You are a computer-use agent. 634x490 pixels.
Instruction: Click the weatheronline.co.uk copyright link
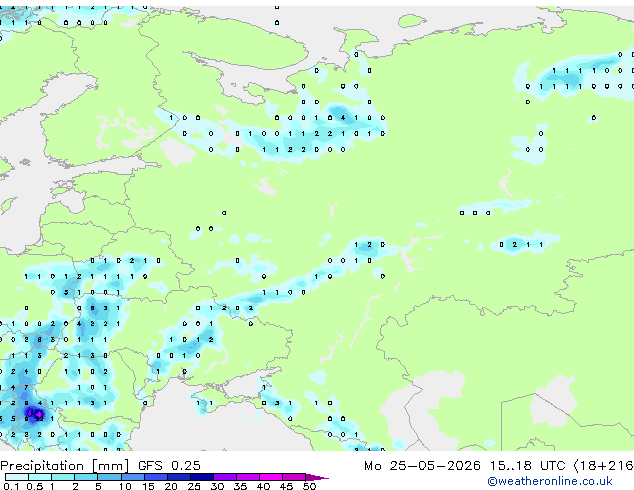550,481
